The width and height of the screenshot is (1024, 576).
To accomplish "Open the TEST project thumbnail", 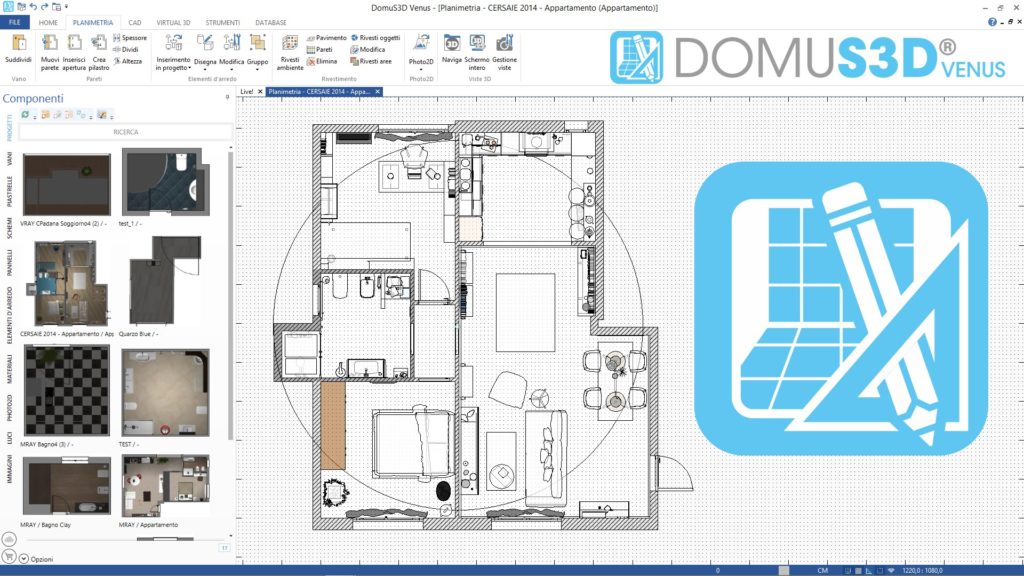I will (x=165, y=392).
